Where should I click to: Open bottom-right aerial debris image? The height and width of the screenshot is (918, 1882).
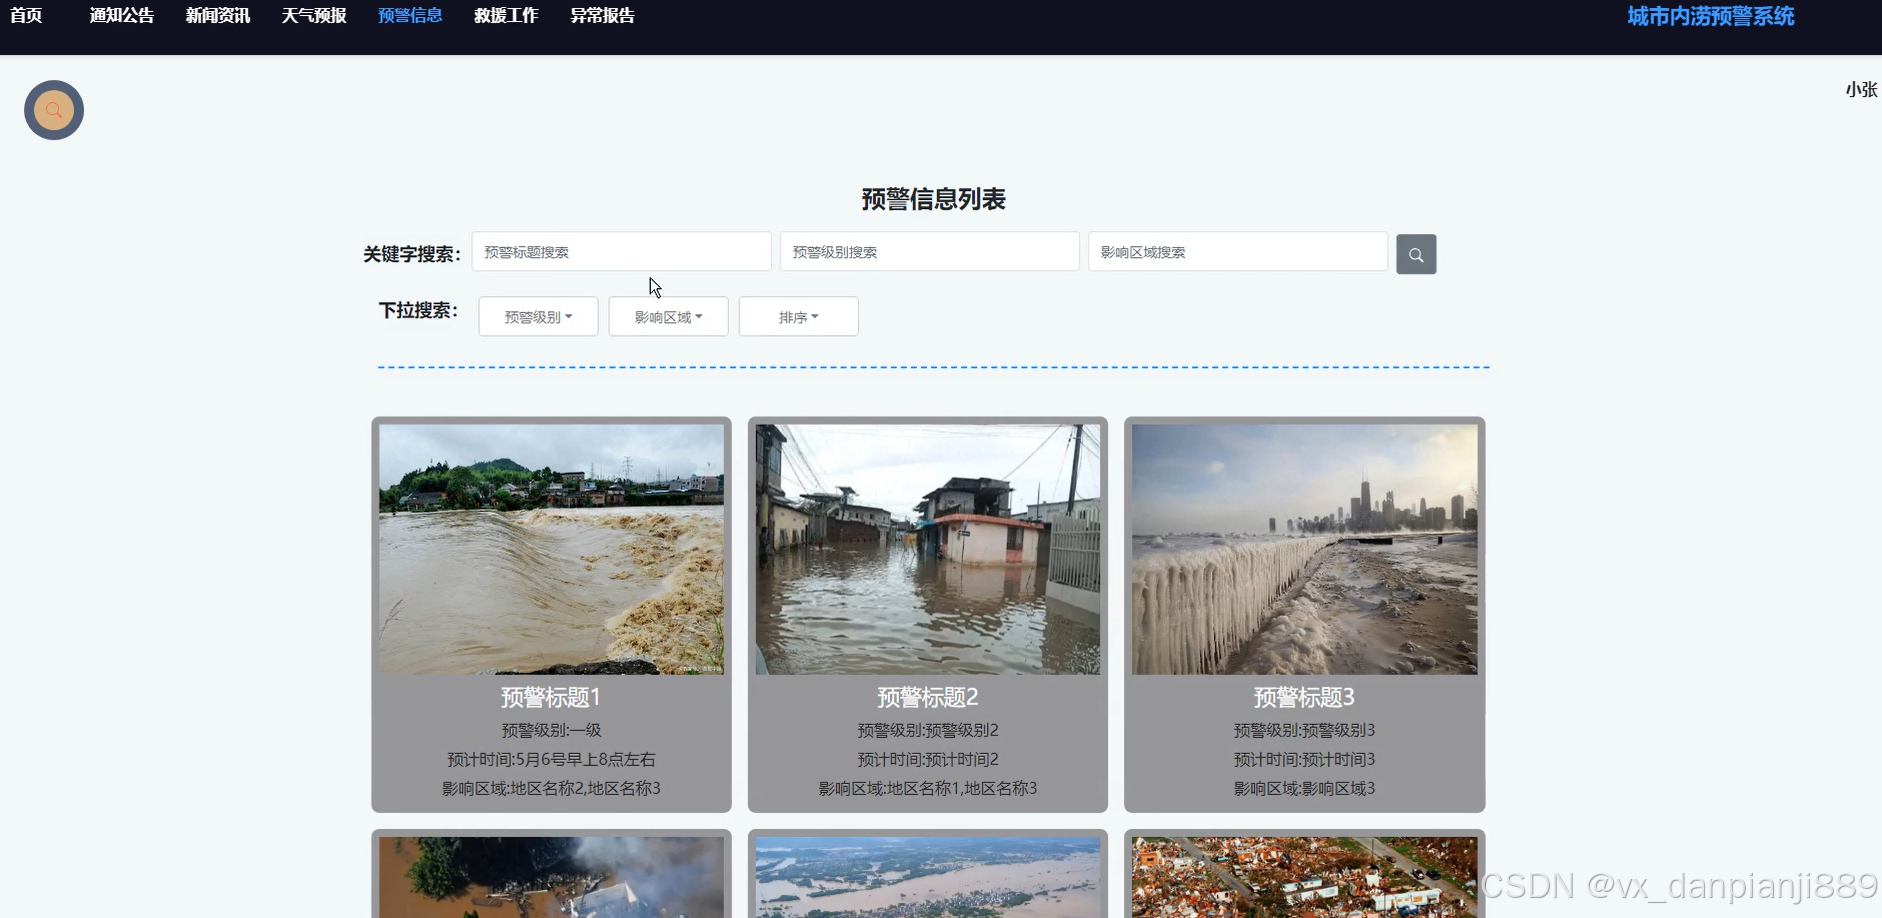coord(1304,877)
